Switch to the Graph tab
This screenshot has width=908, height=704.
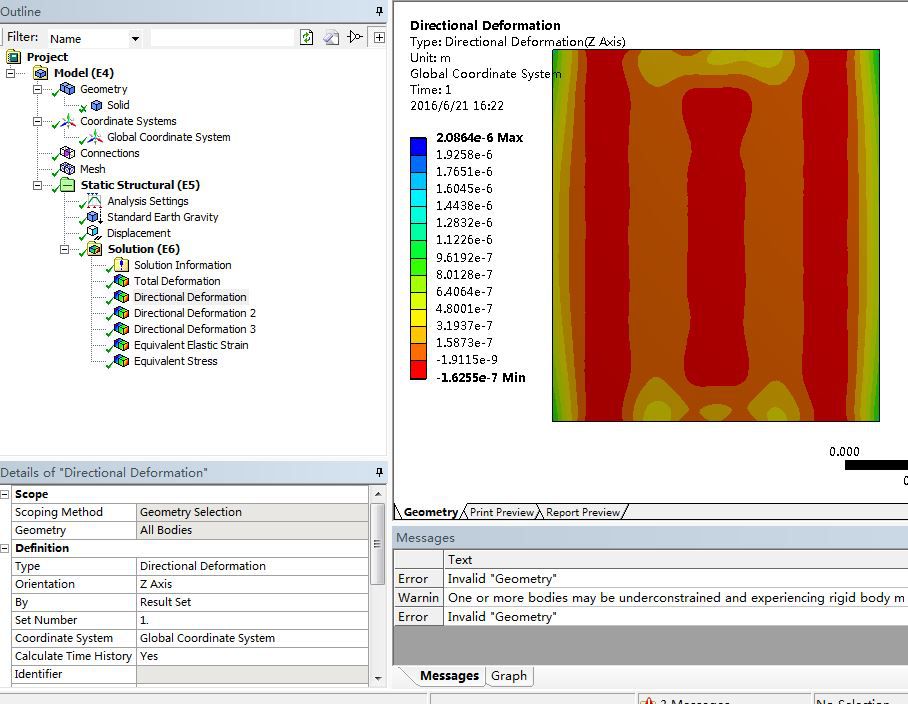(x=508, y=676)
